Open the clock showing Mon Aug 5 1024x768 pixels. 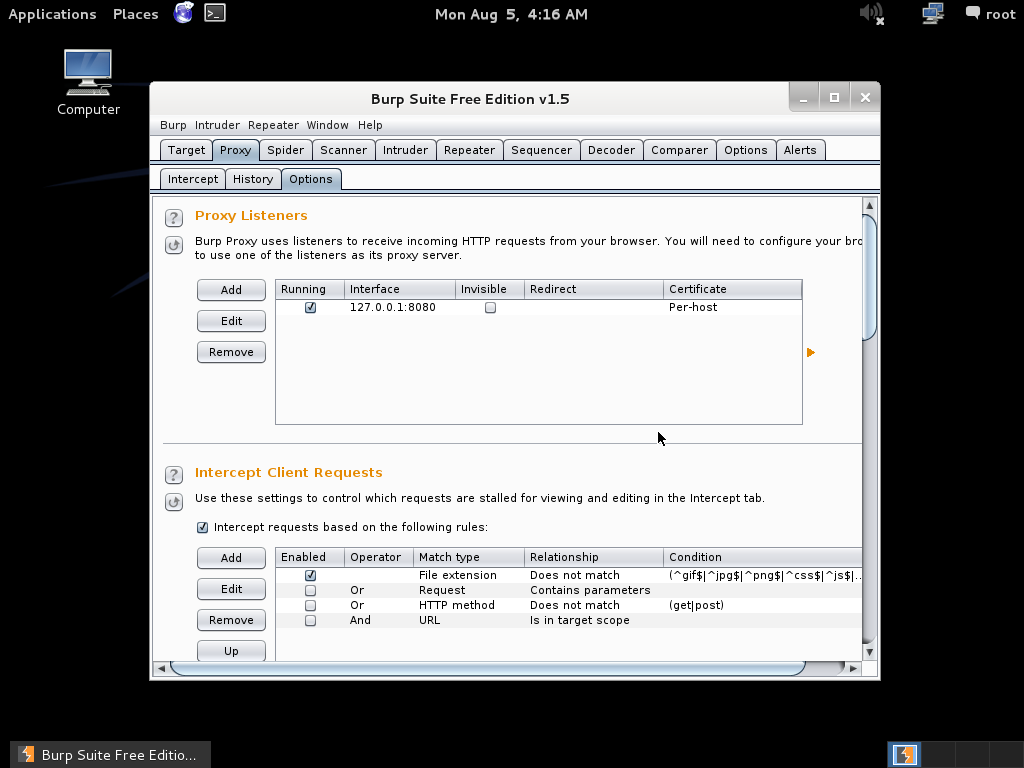point(511,14)
